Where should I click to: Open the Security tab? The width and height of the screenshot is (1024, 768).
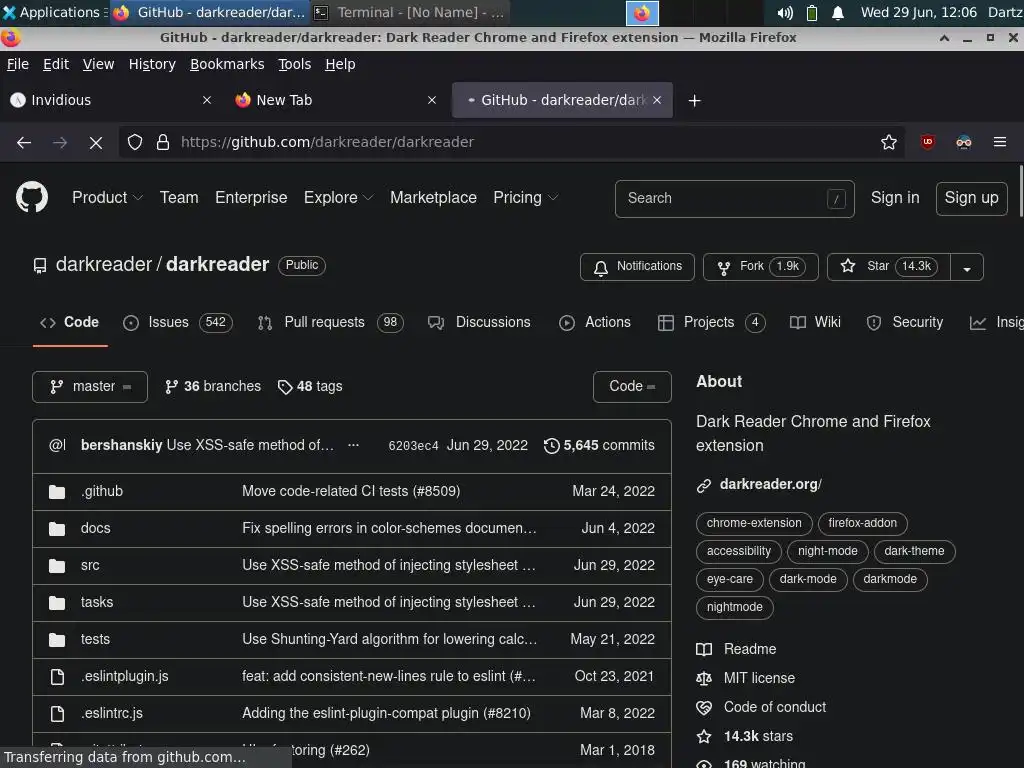[x=904, y=323]
